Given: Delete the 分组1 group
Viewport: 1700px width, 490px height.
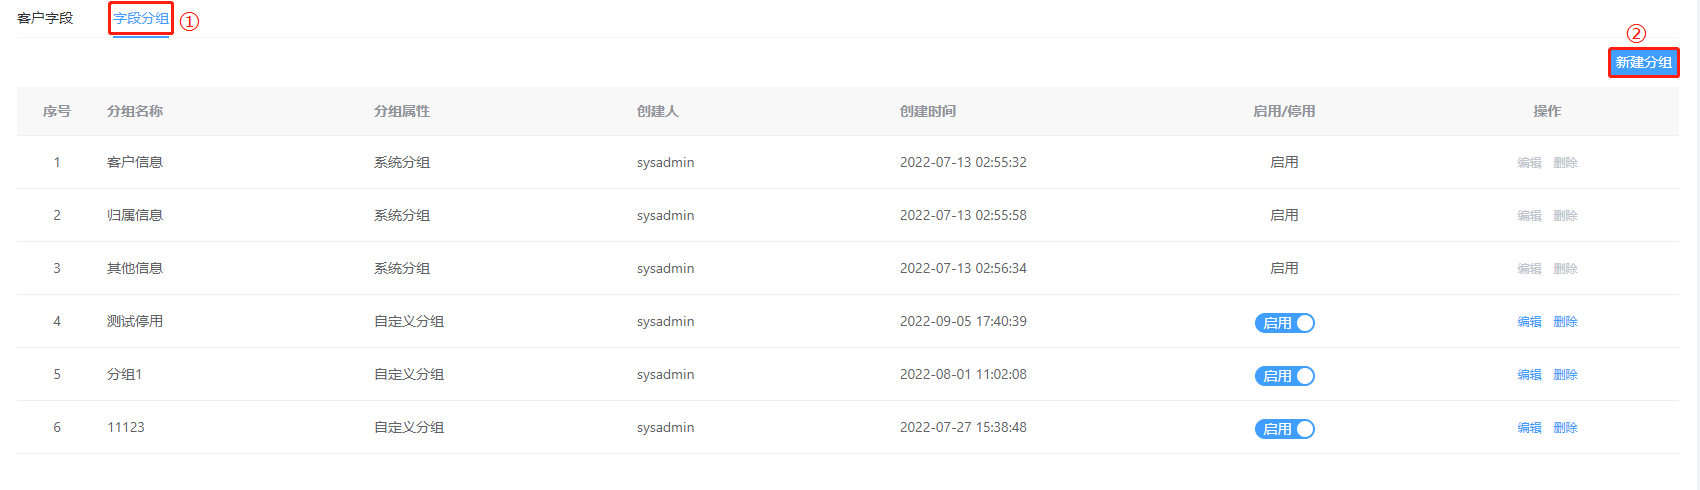Looking at the screenshot, I should click(x=1565, y=375).
